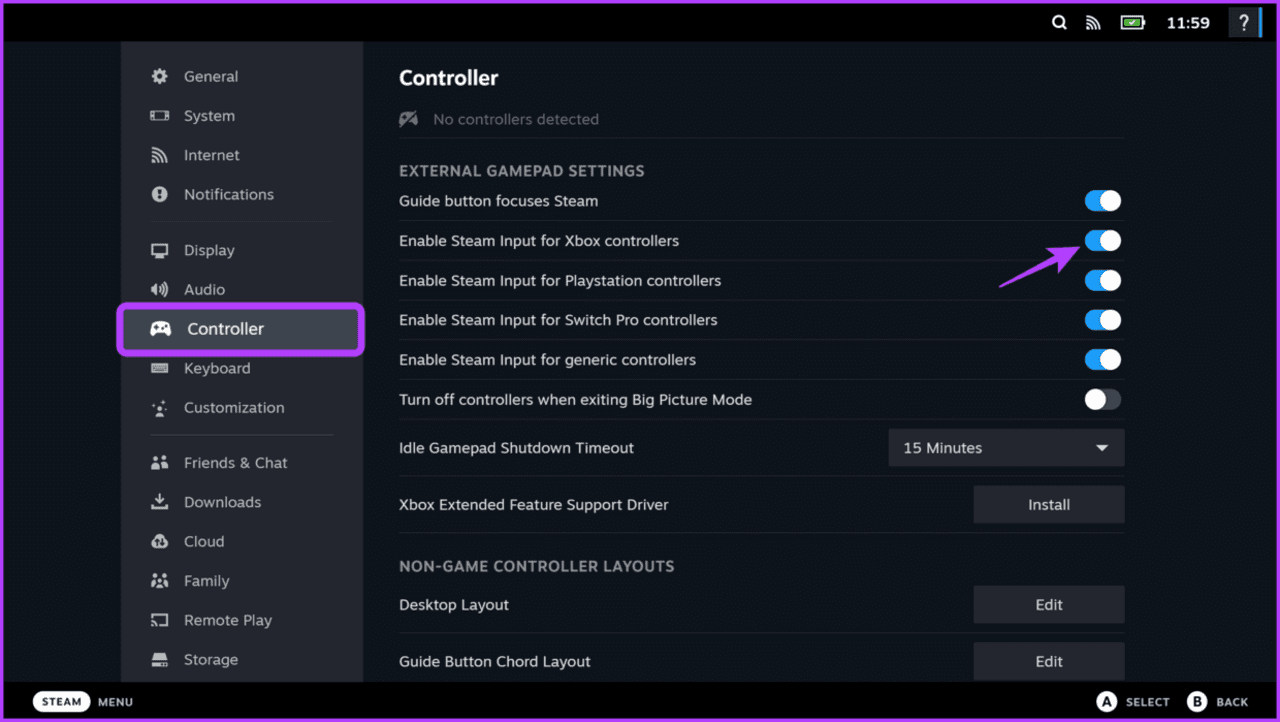Click 'No controllers detected' status text

pos(516,119)
